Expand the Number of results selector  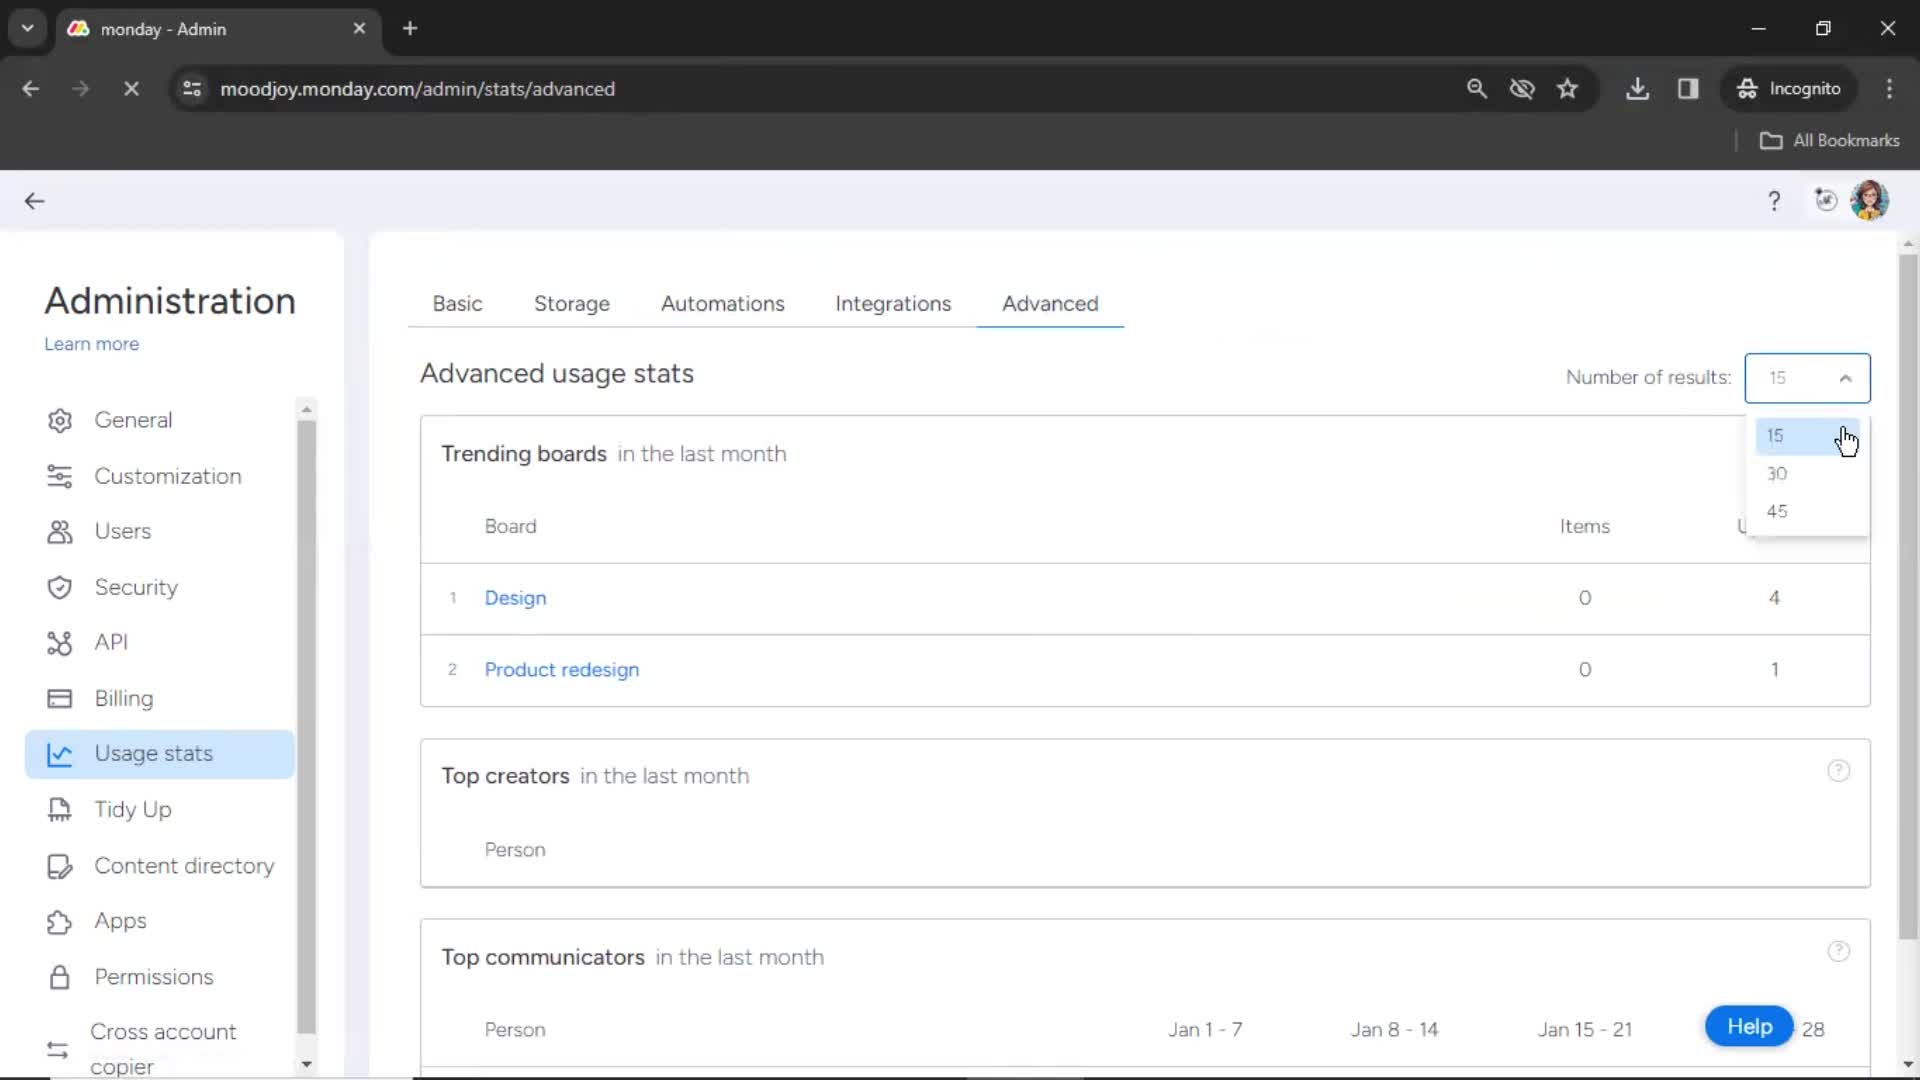click(1805, 378)
